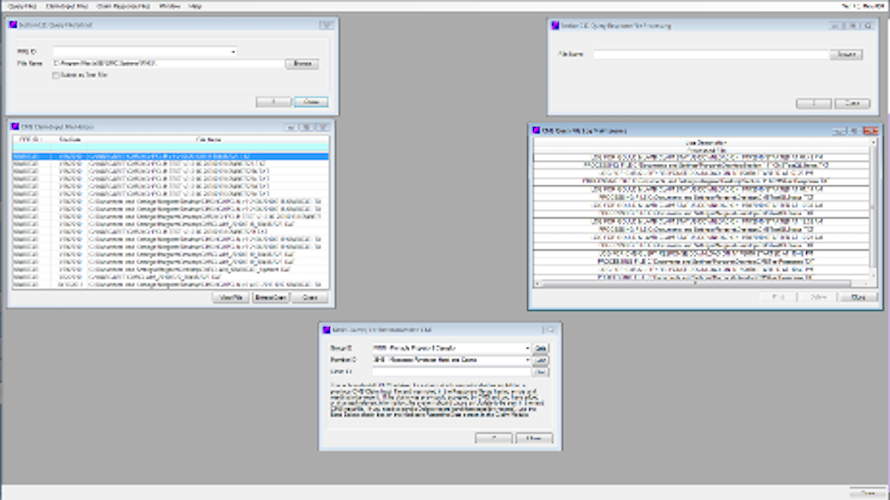Click the small button beside the User ID field

point(540,372)
